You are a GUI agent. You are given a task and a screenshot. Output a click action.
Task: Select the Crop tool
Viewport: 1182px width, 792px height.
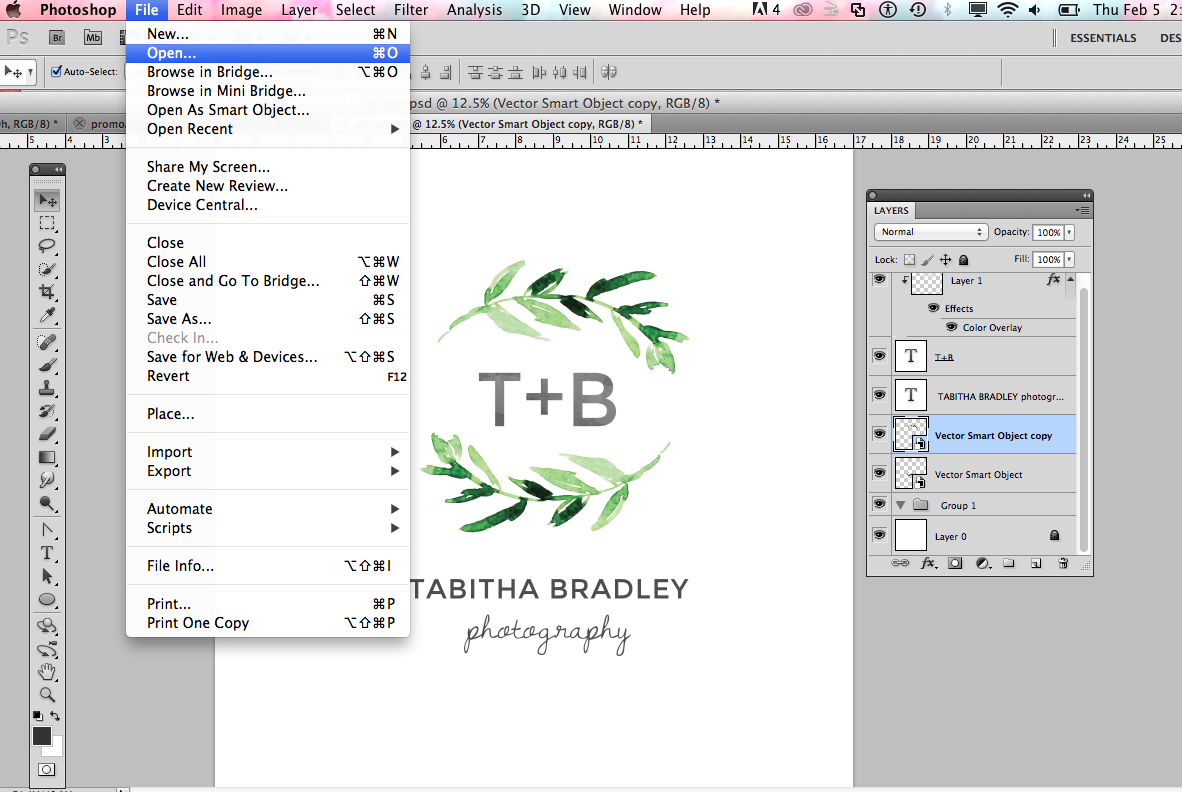46,292
